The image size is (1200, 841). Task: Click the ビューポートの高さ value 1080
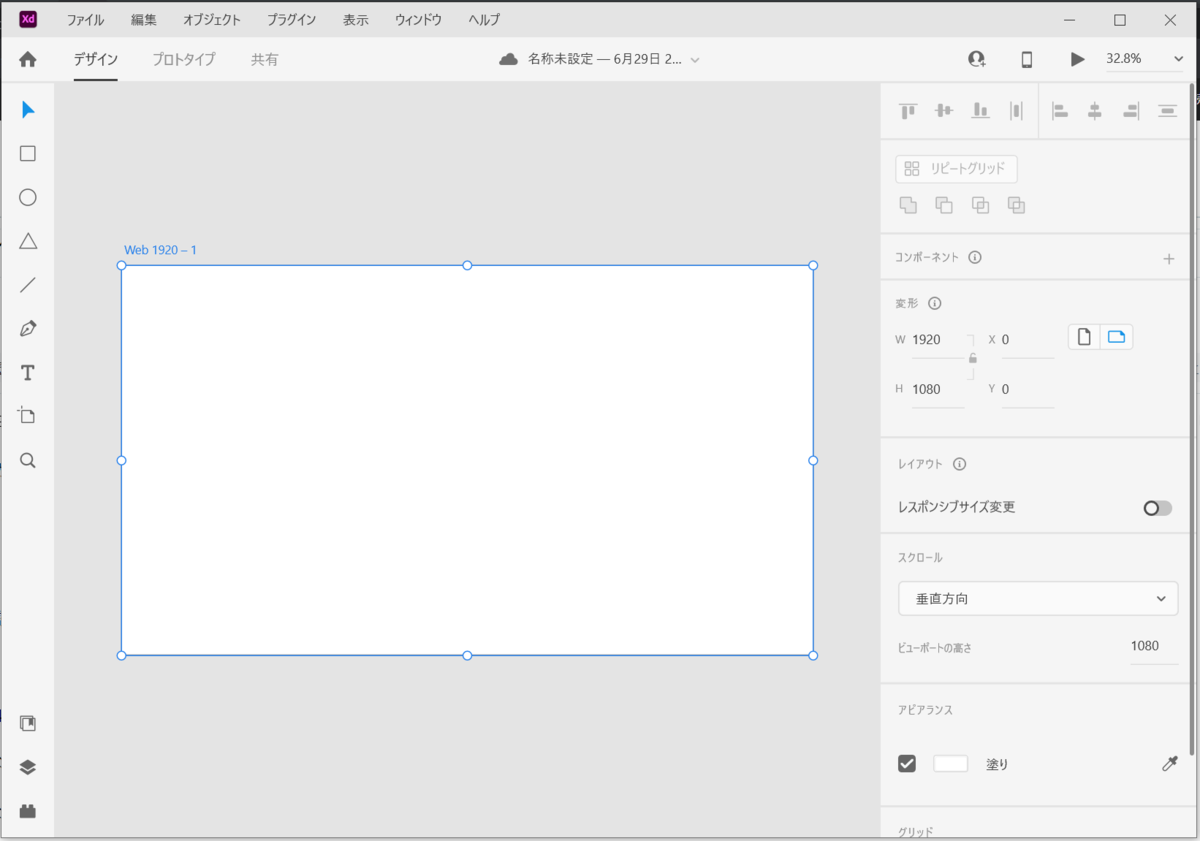1153,646
